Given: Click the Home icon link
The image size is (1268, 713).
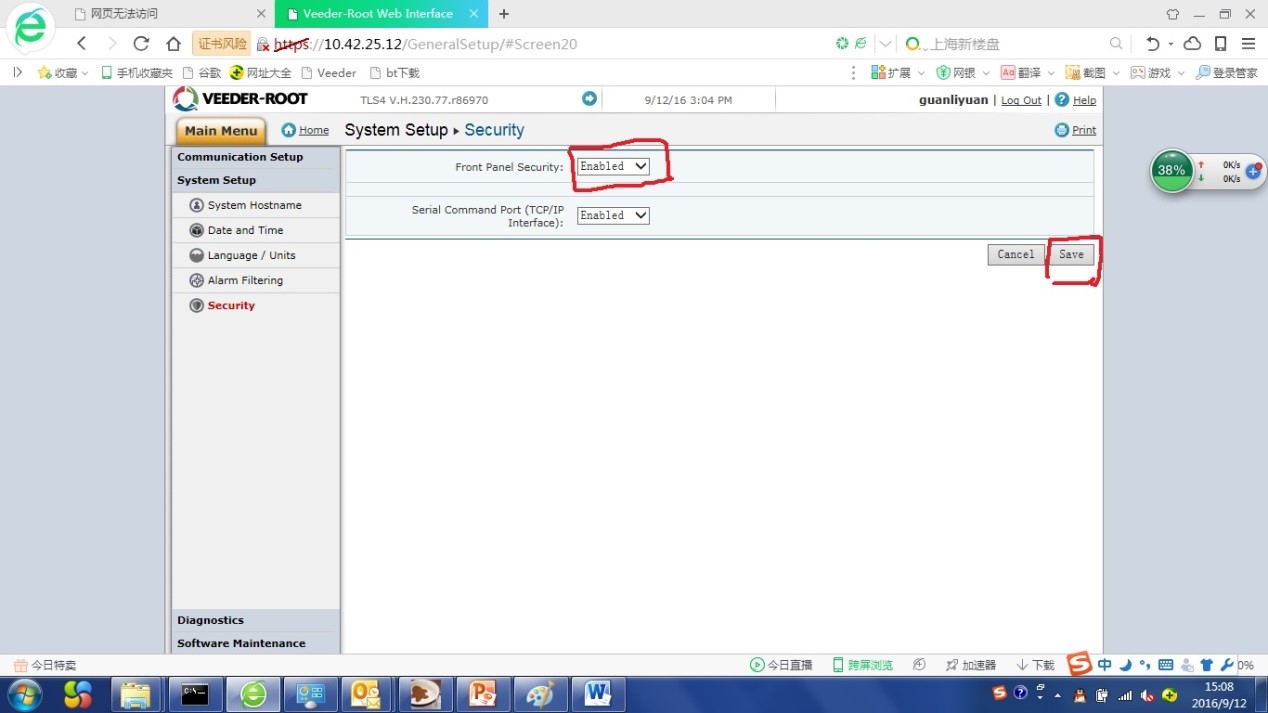Looking at the screenshot, I should tap(289, 130).
